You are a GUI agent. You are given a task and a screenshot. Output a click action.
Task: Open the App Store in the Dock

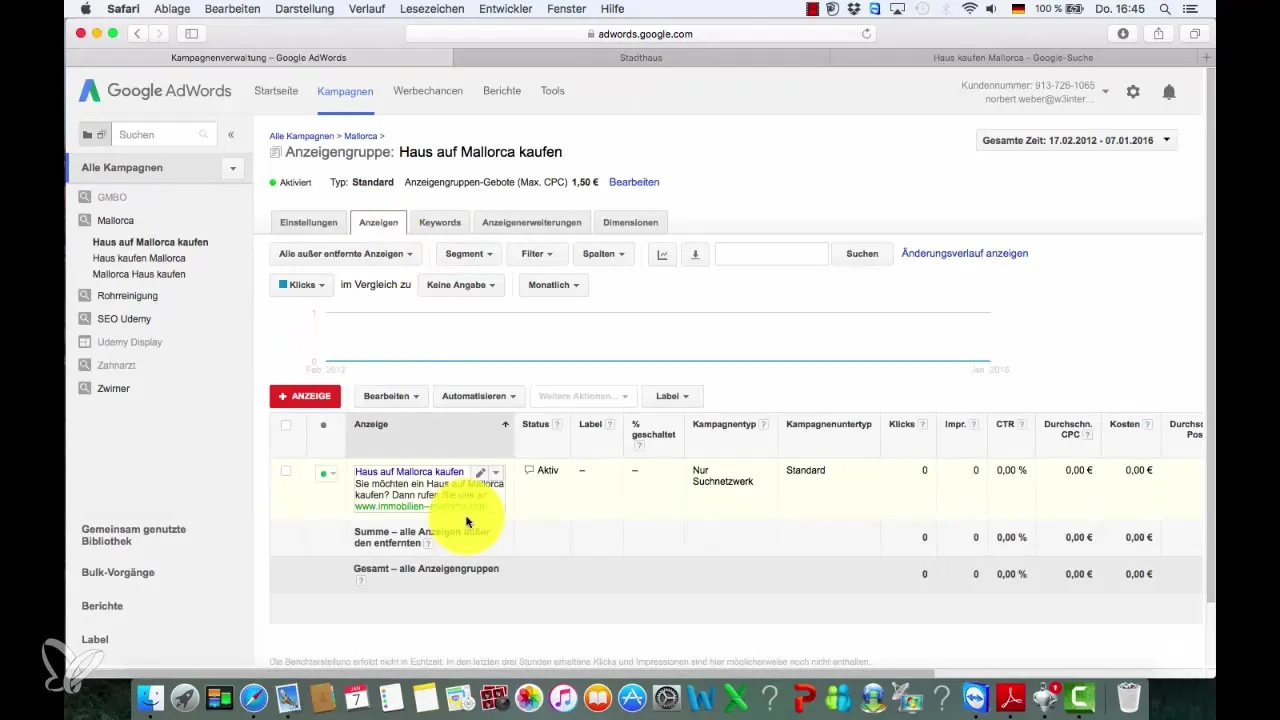click(x=631, y=697)
